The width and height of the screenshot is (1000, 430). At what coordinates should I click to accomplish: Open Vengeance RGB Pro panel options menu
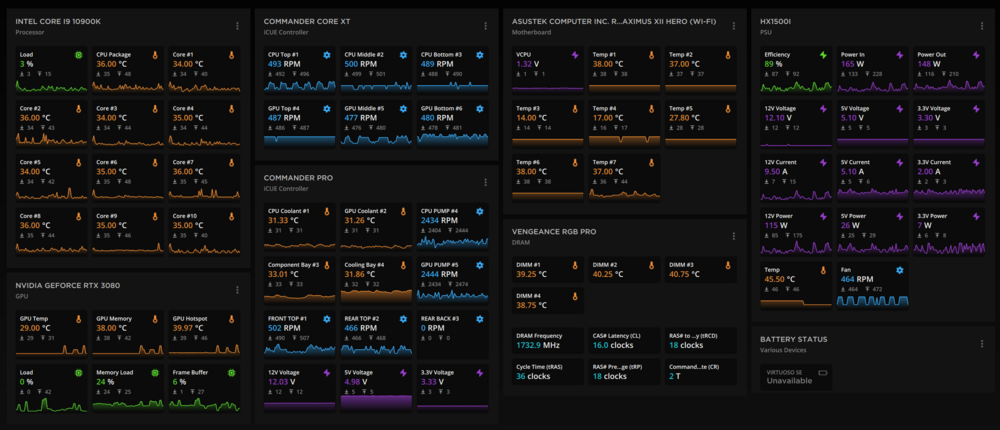tap(733, 237)
